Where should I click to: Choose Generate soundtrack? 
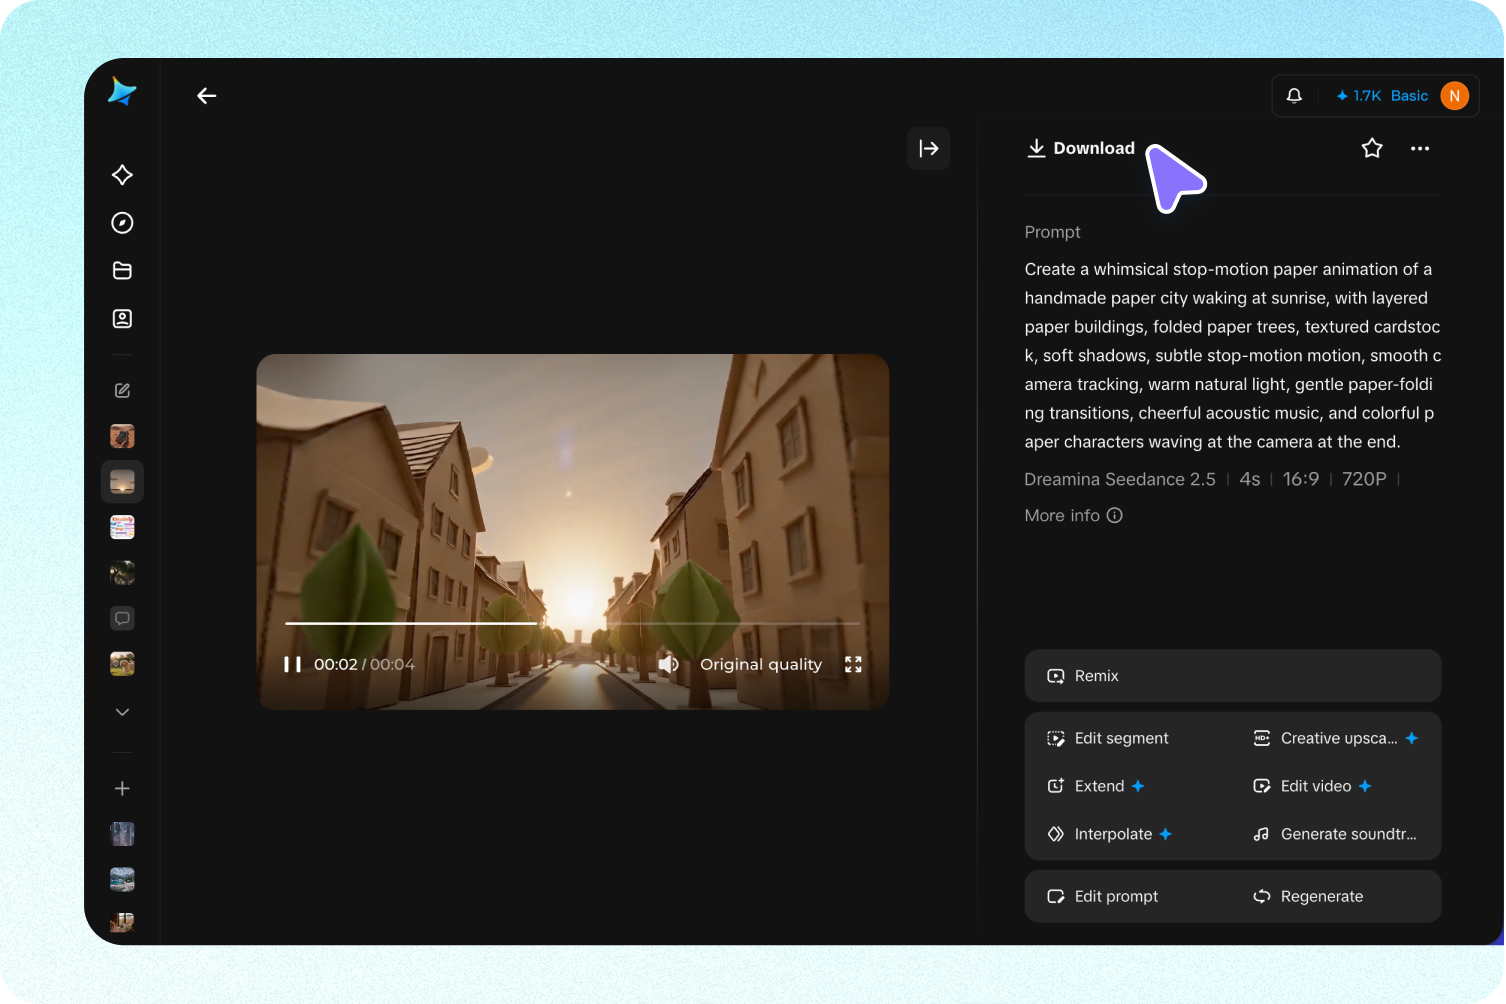(x=1335, y=835)
